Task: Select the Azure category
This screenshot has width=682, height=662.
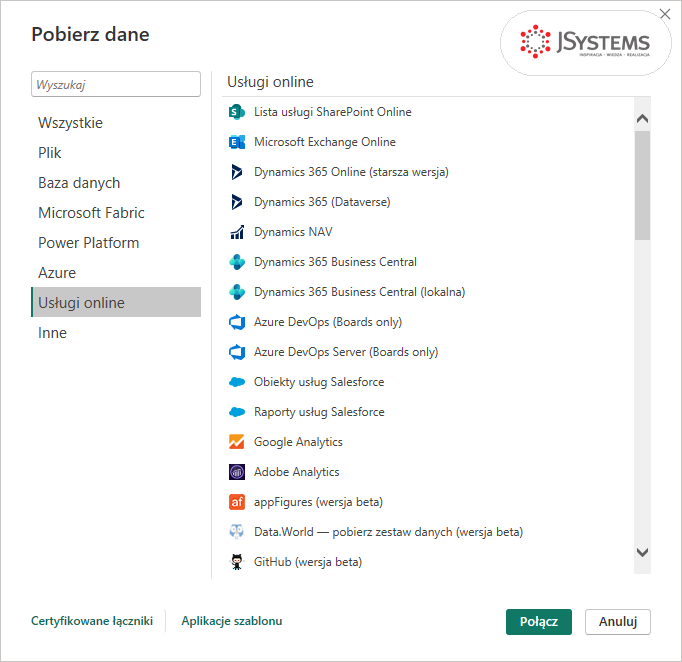Action: coord(116,273)
